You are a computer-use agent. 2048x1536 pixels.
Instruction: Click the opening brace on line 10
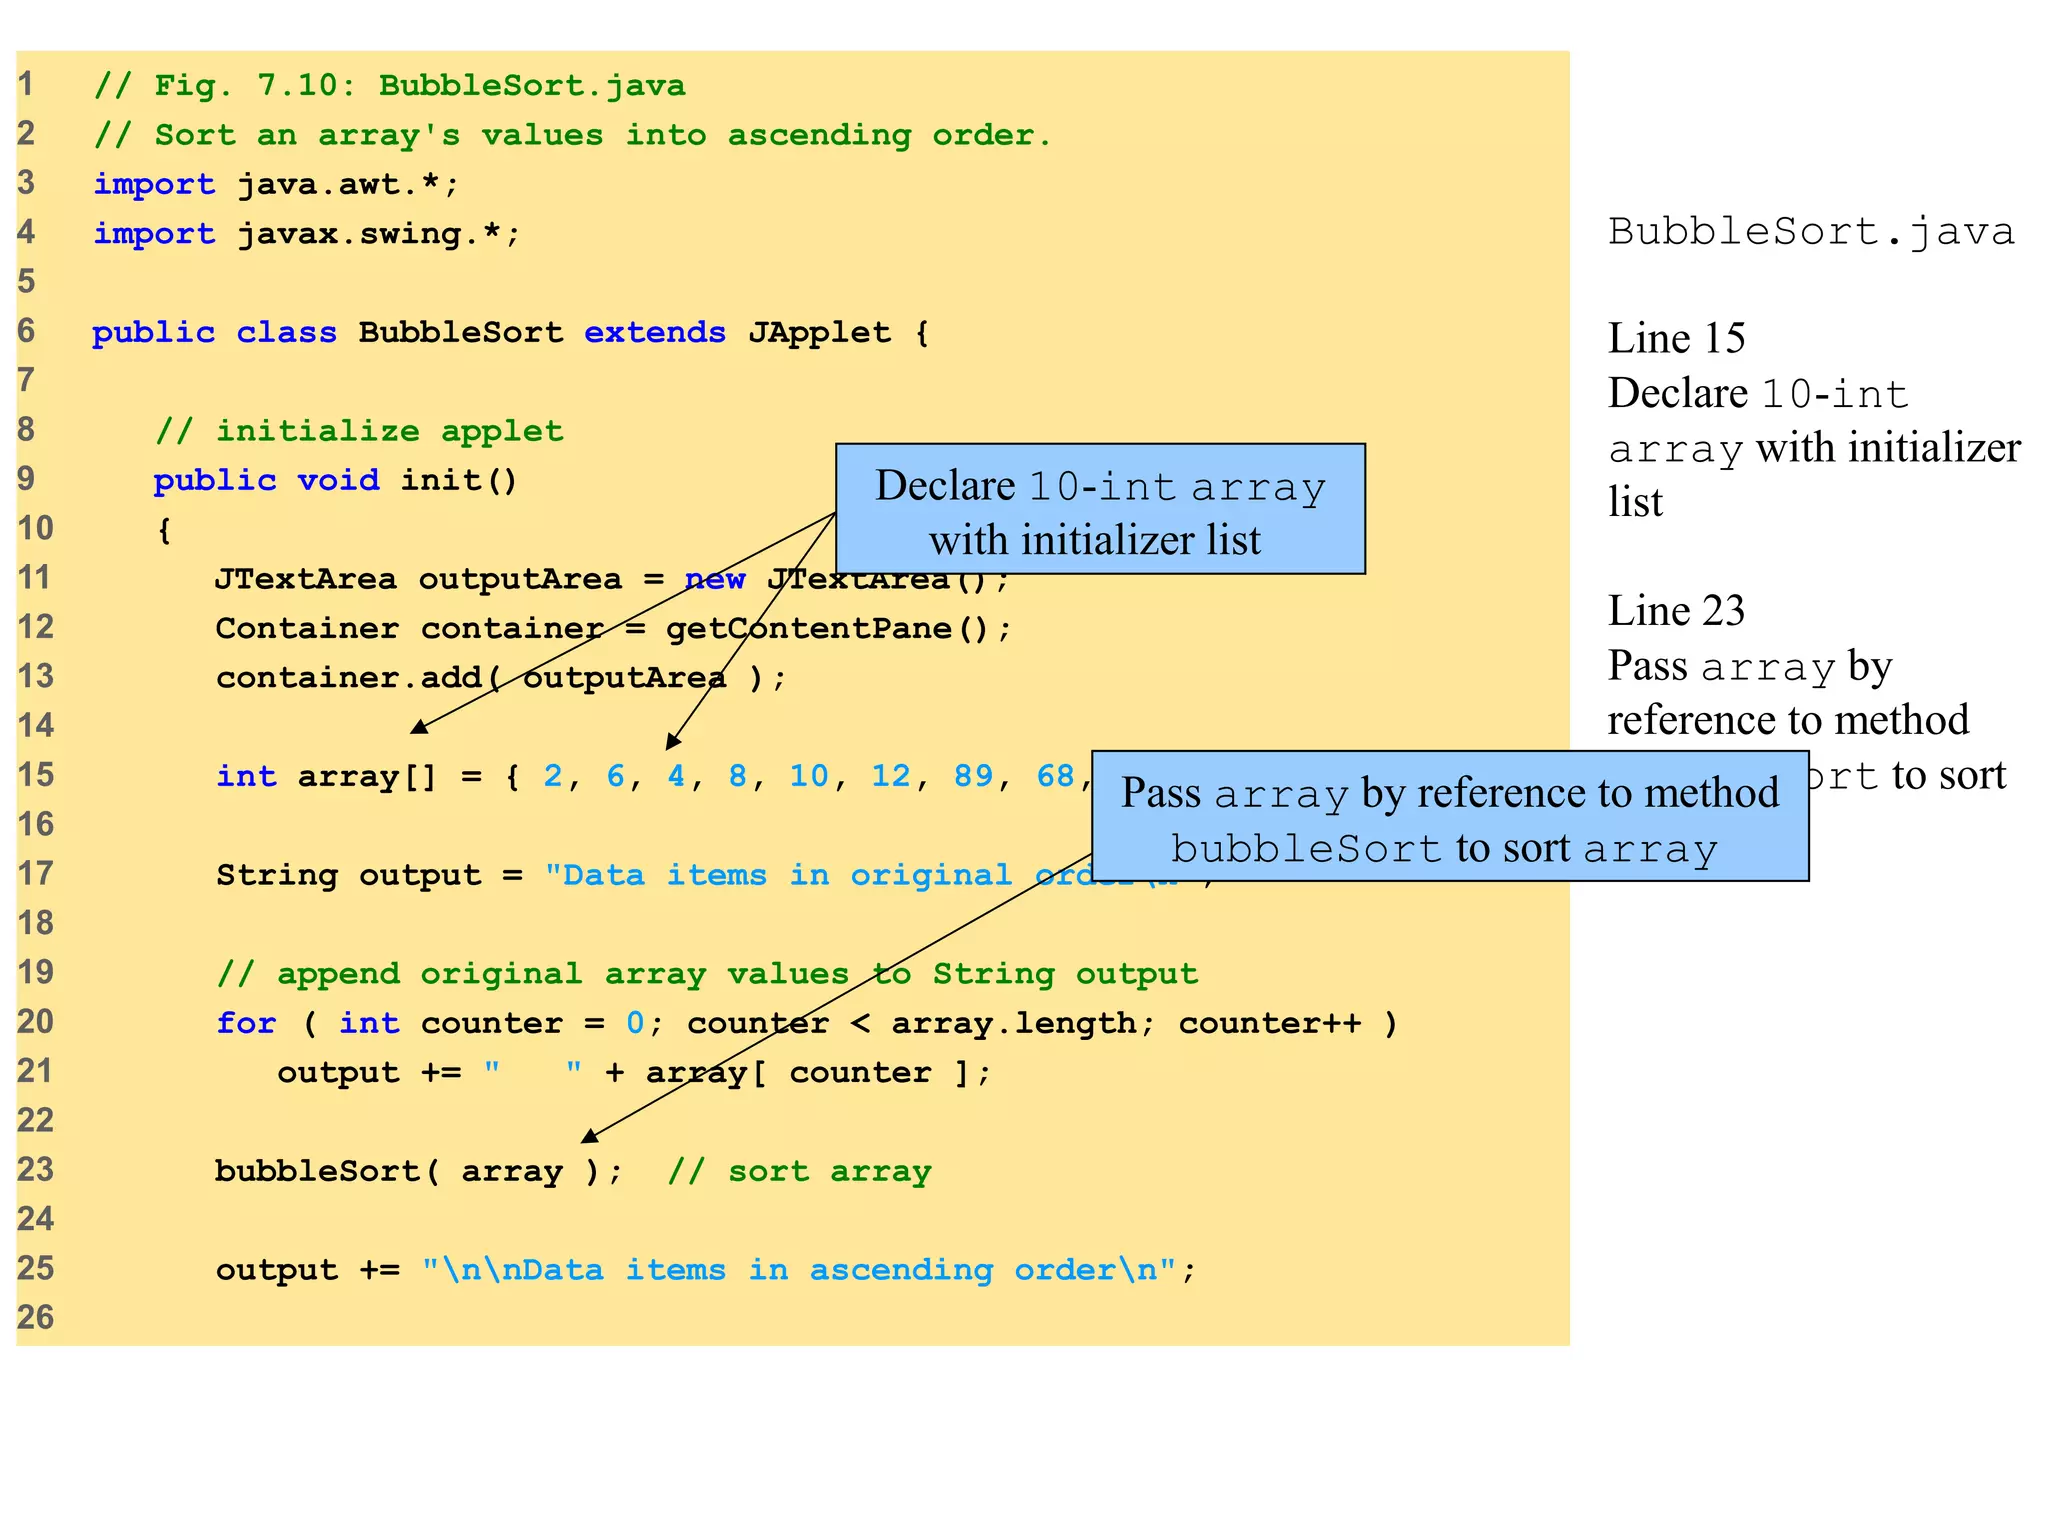tap(165, 529)
